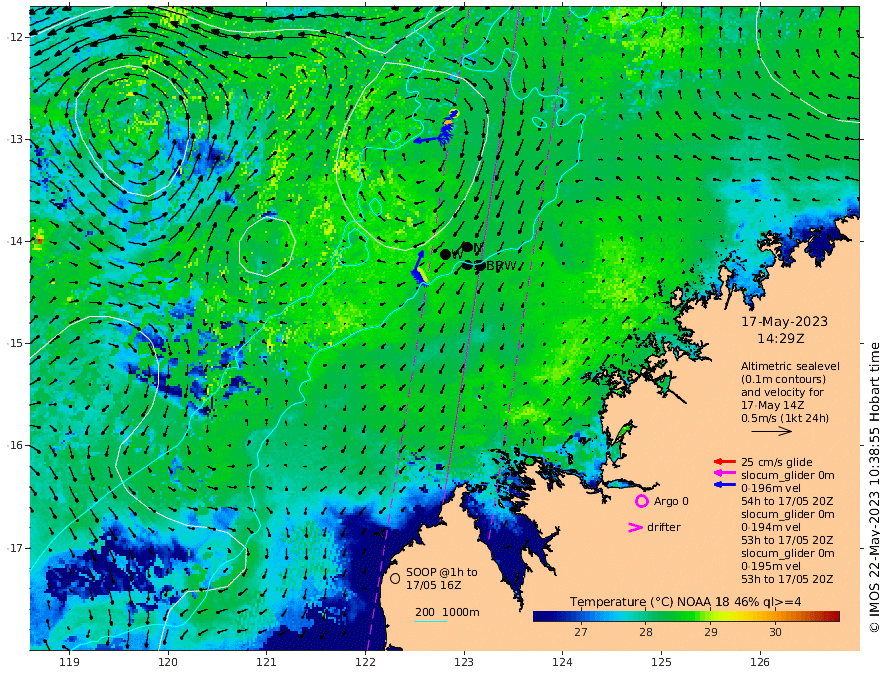Click the -14 latitude axis label

tap(15, 241)
